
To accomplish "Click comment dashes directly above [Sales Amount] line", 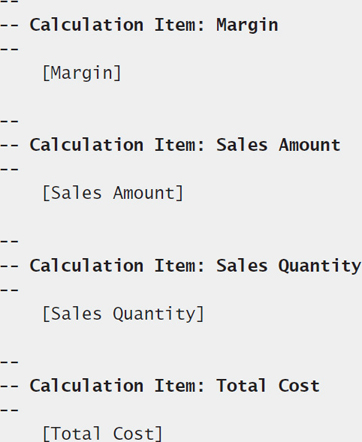I will [x=9, y=170].
